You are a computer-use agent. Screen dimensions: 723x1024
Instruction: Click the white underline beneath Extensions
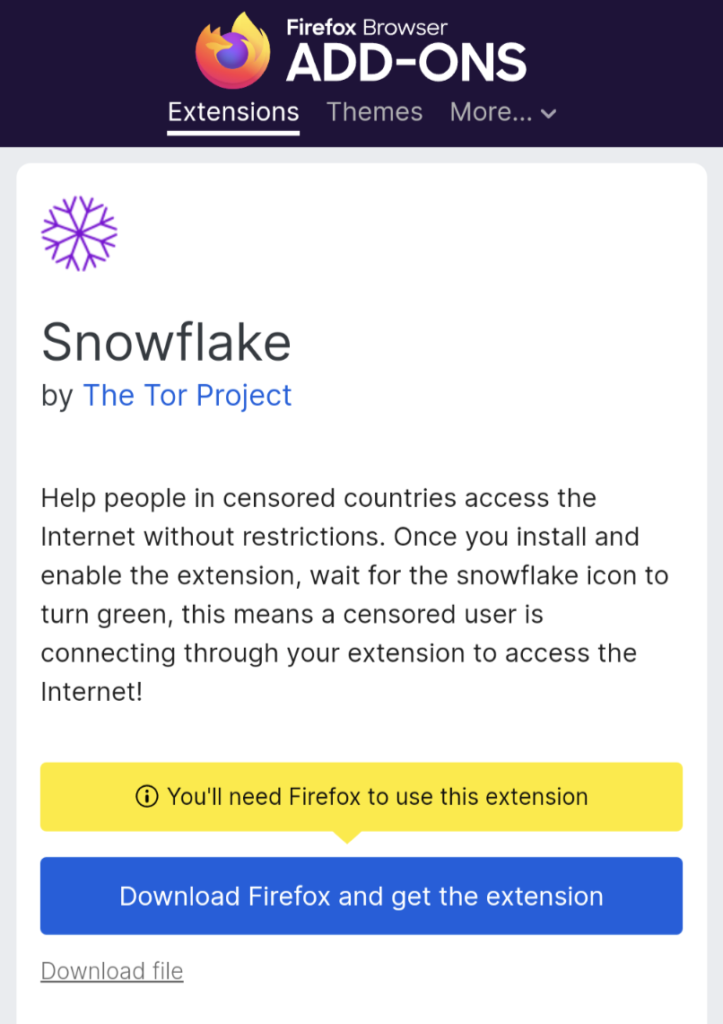[x=233, y=133]
